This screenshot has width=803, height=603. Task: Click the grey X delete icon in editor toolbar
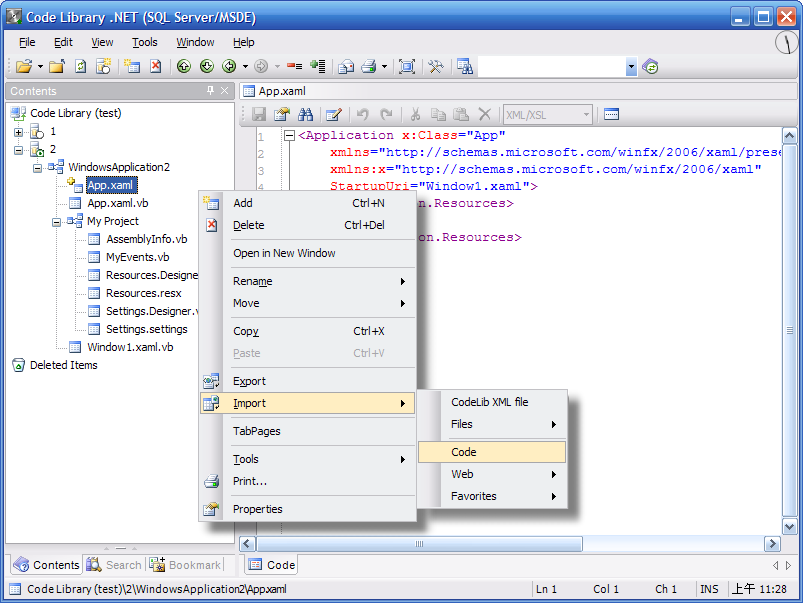(484, 114)
